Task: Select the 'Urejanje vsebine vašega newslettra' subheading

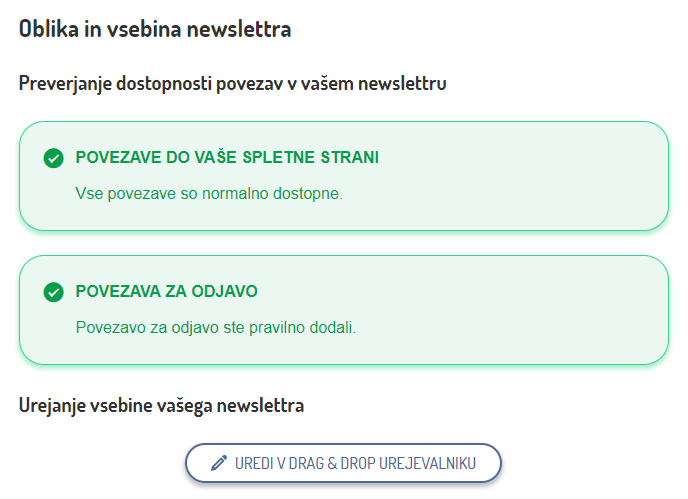Action: [161, 405]
